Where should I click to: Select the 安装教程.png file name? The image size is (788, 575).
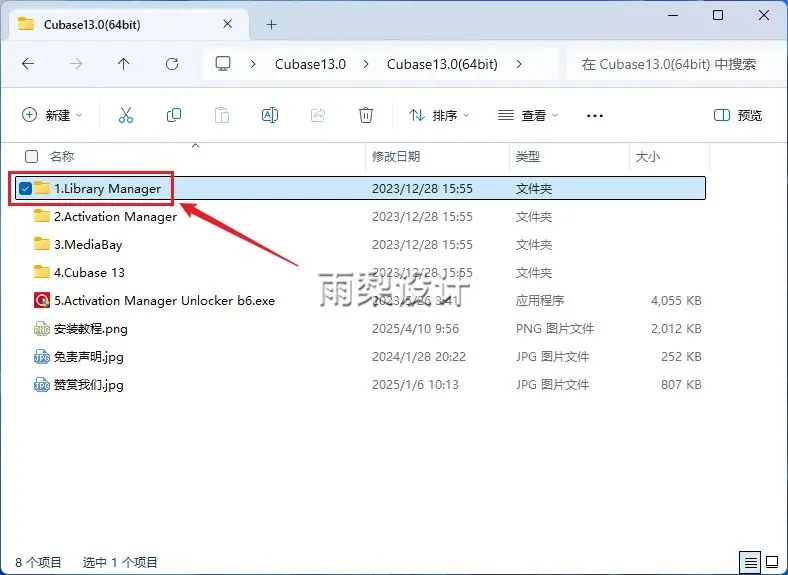point(90,329)
